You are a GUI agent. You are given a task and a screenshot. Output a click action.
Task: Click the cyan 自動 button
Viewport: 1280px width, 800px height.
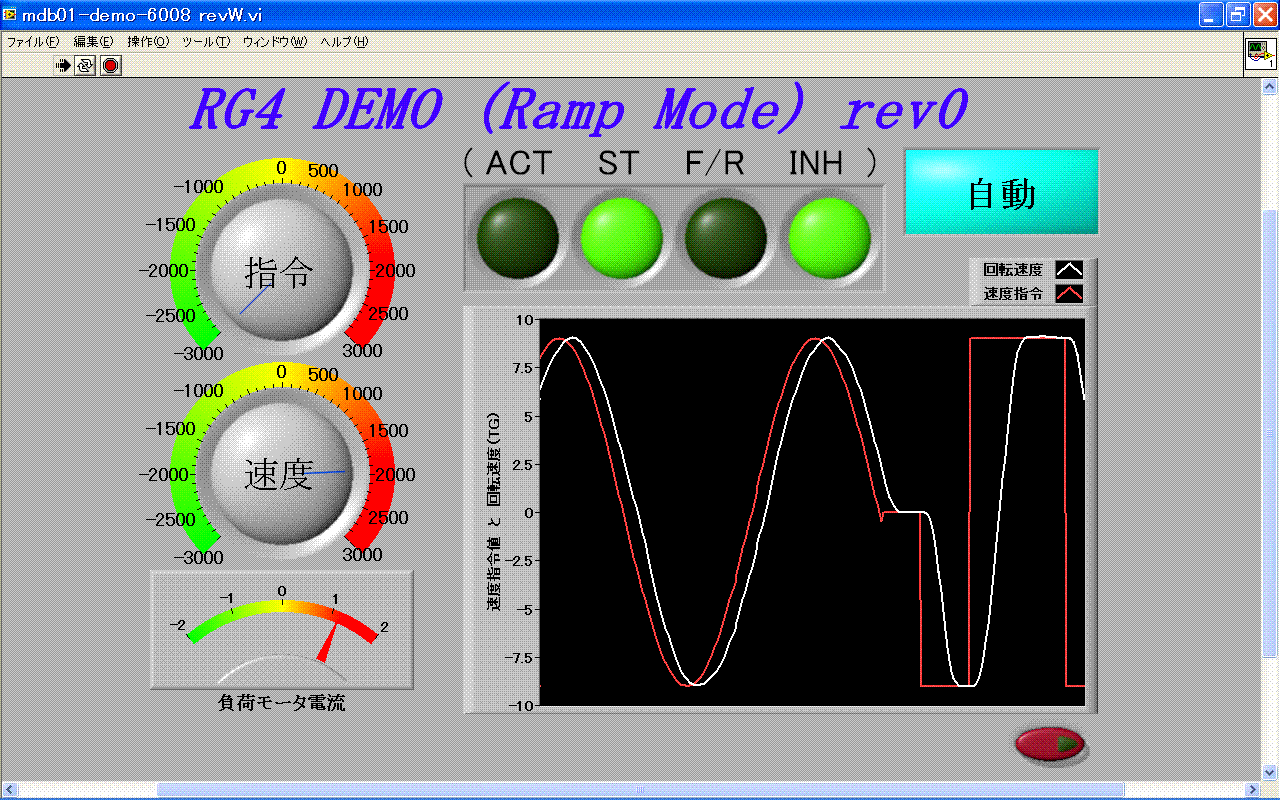1001,192
